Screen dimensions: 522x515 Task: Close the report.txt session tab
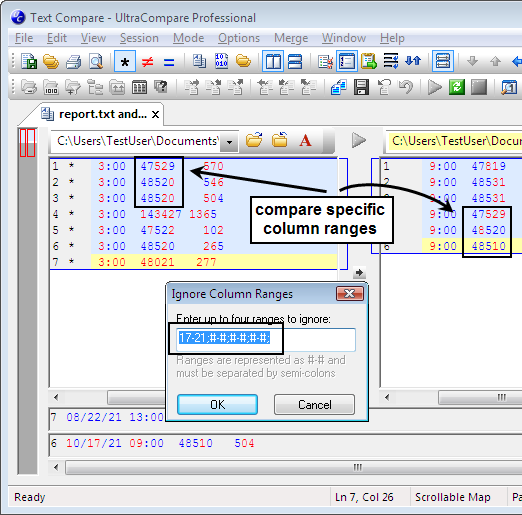pos(155,115)
